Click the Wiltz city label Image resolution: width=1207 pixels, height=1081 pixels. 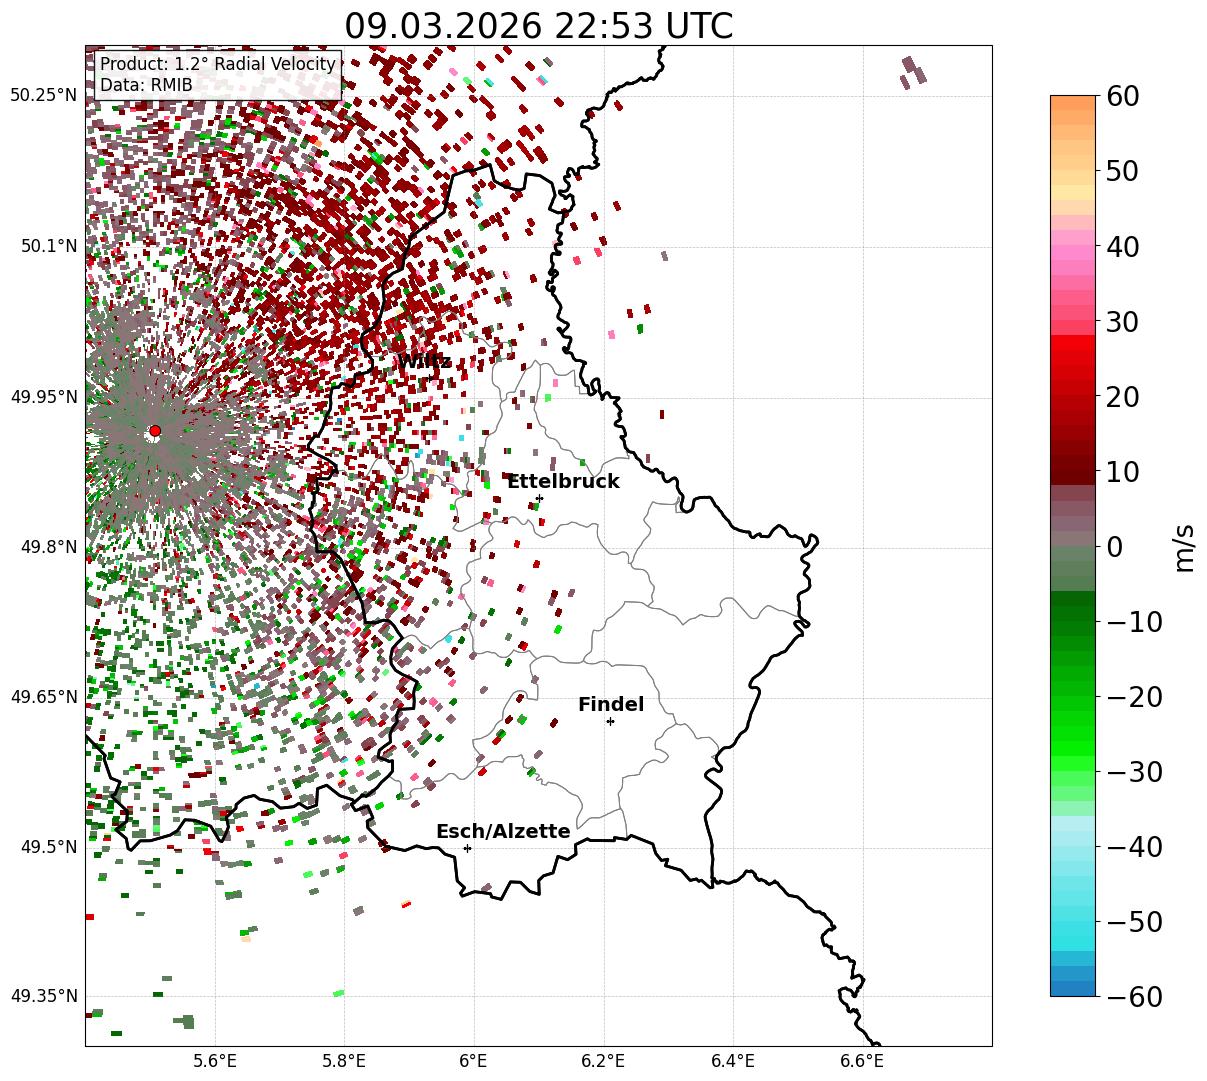coord(424,361)
